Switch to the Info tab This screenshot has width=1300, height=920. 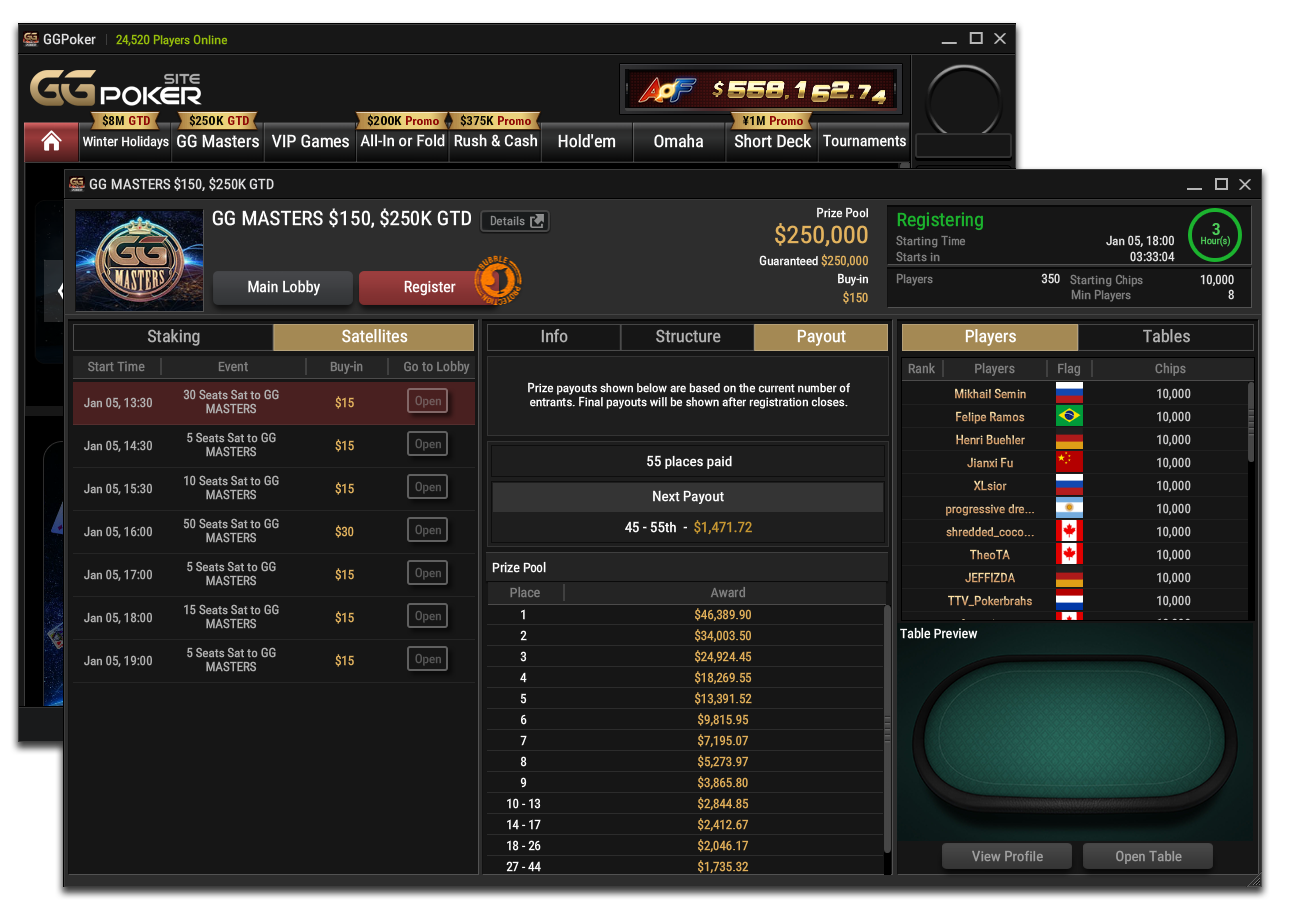[554, 337]
